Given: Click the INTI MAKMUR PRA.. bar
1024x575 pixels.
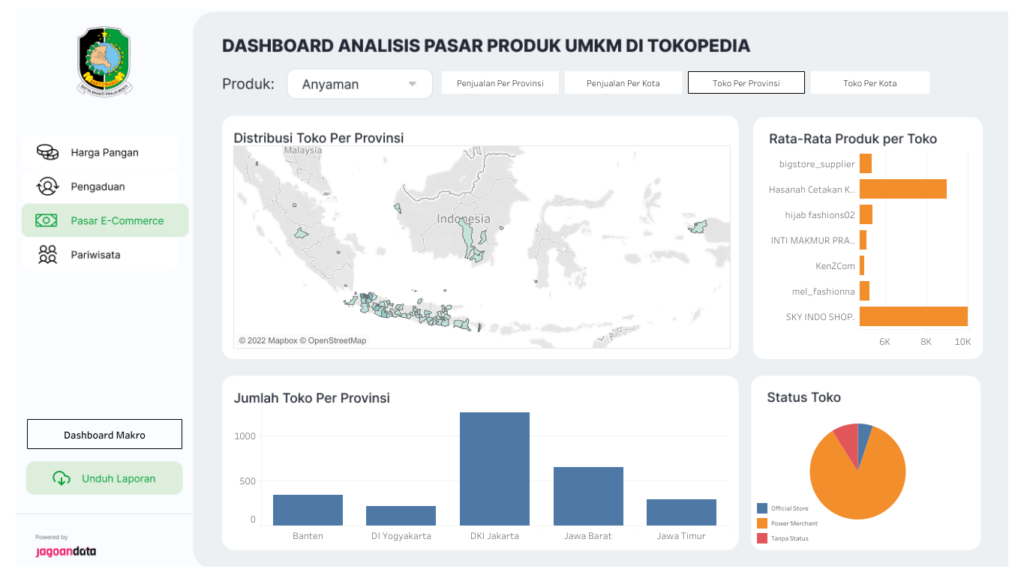Looking at the screenshot, I should [863, 240].
